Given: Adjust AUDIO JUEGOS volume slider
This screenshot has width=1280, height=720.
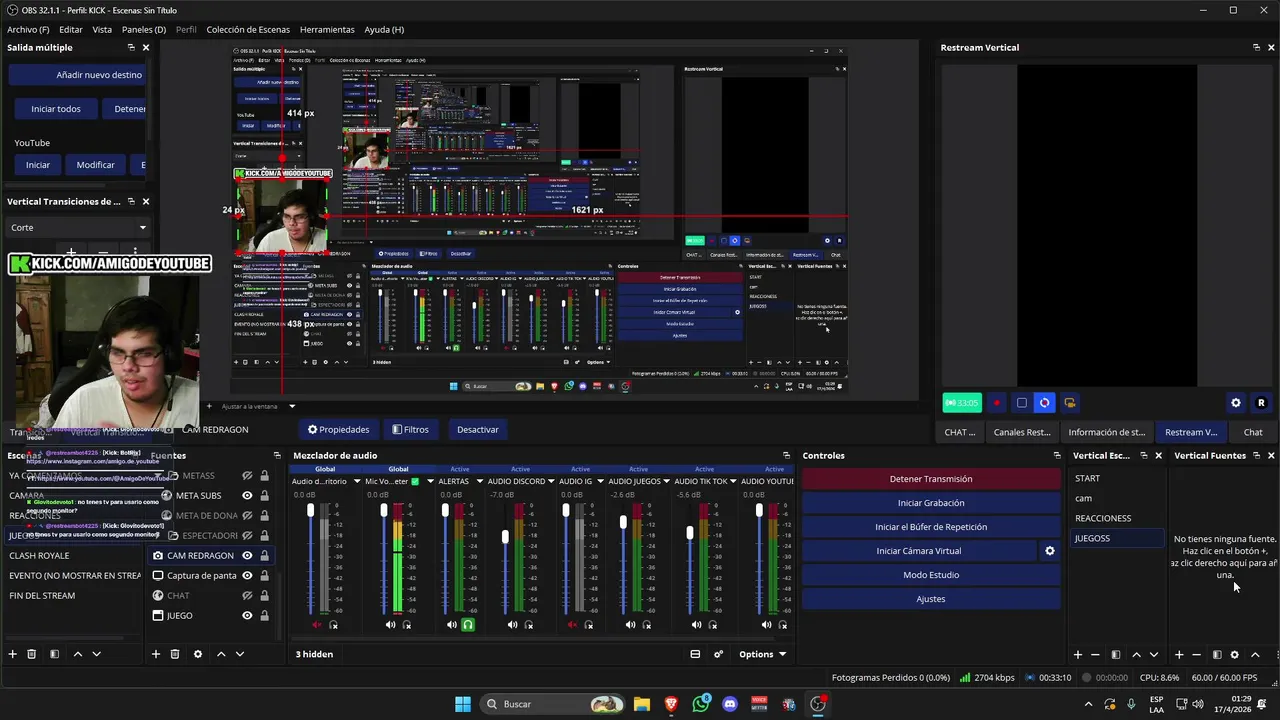Looking at the screenshot, I should click(623, 522).
